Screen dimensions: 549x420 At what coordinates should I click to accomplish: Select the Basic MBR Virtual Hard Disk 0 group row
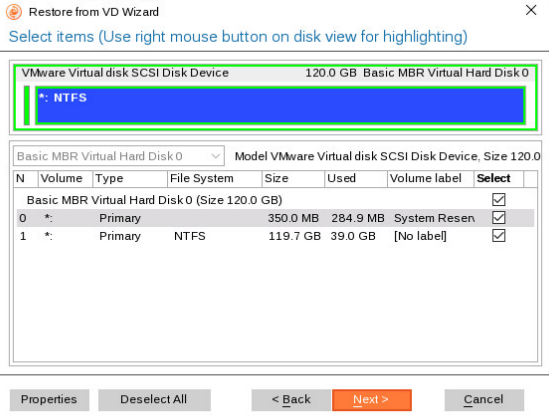coord(275,200)
